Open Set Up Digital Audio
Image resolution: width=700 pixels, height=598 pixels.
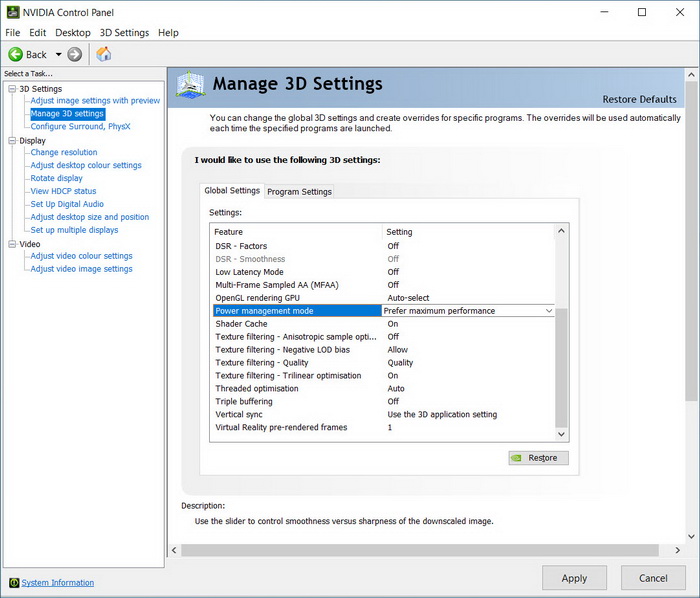click(x=67, y=204)
